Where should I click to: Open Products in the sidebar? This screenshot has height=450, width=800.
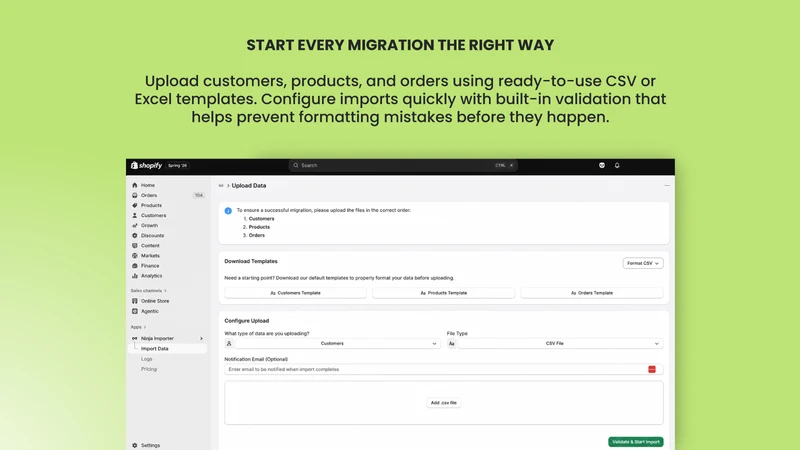(151, 205)
